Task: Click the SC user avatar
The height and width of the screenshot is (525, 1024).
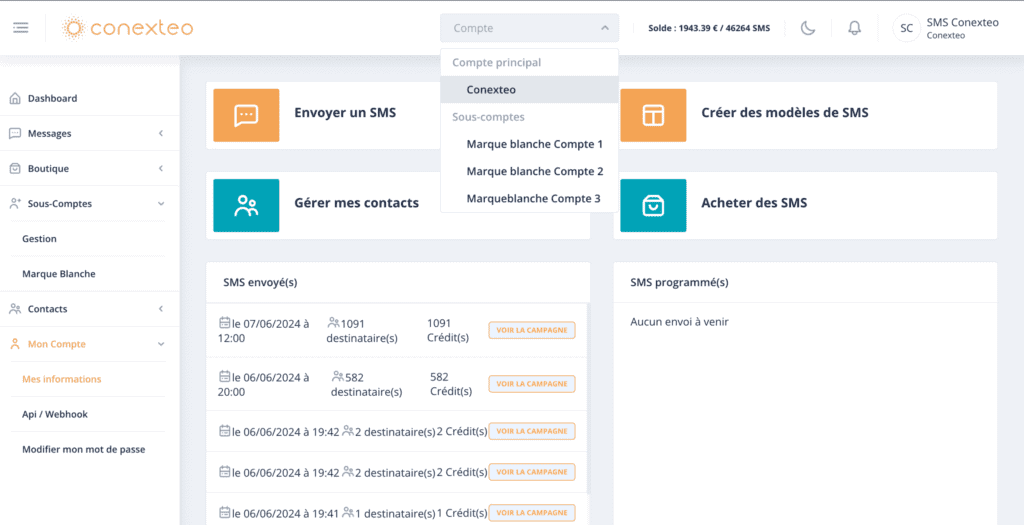Action: (x=906, y=28)
